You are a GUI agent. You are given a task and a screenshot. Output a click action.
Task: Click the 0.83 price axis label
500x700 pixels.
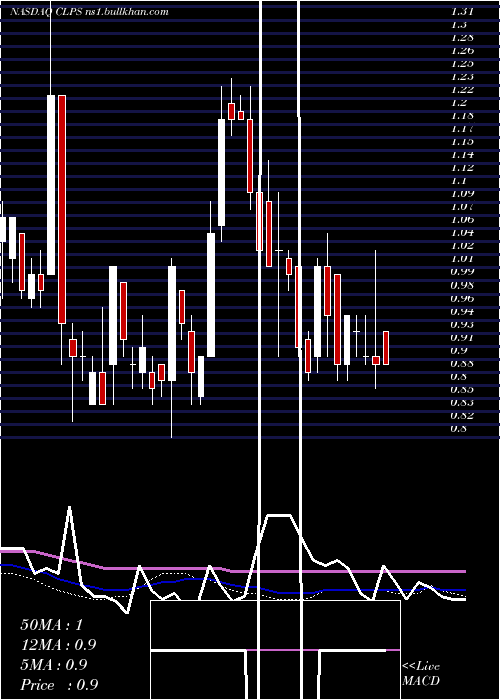[x=462, y=403]
